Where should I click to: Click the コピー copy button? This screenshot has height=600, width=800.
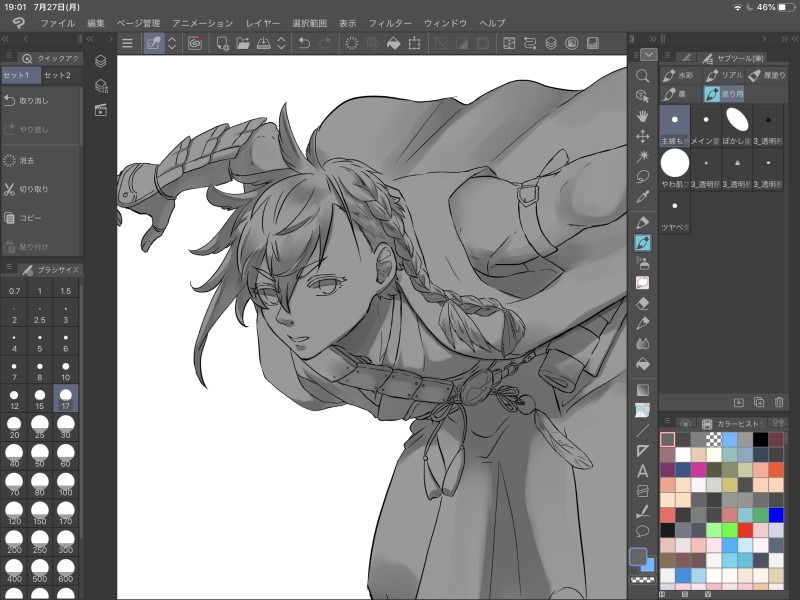tap(41, 218)
